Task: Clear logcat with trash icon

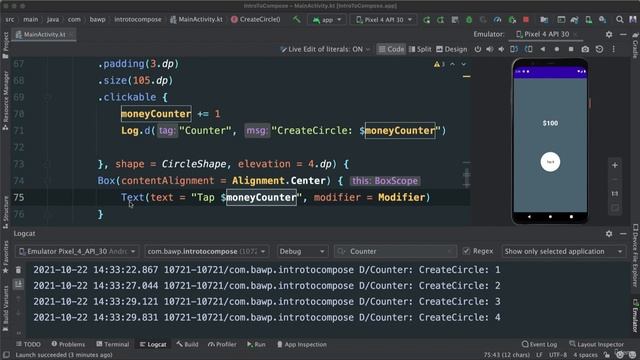Action: tap(18, 270)
